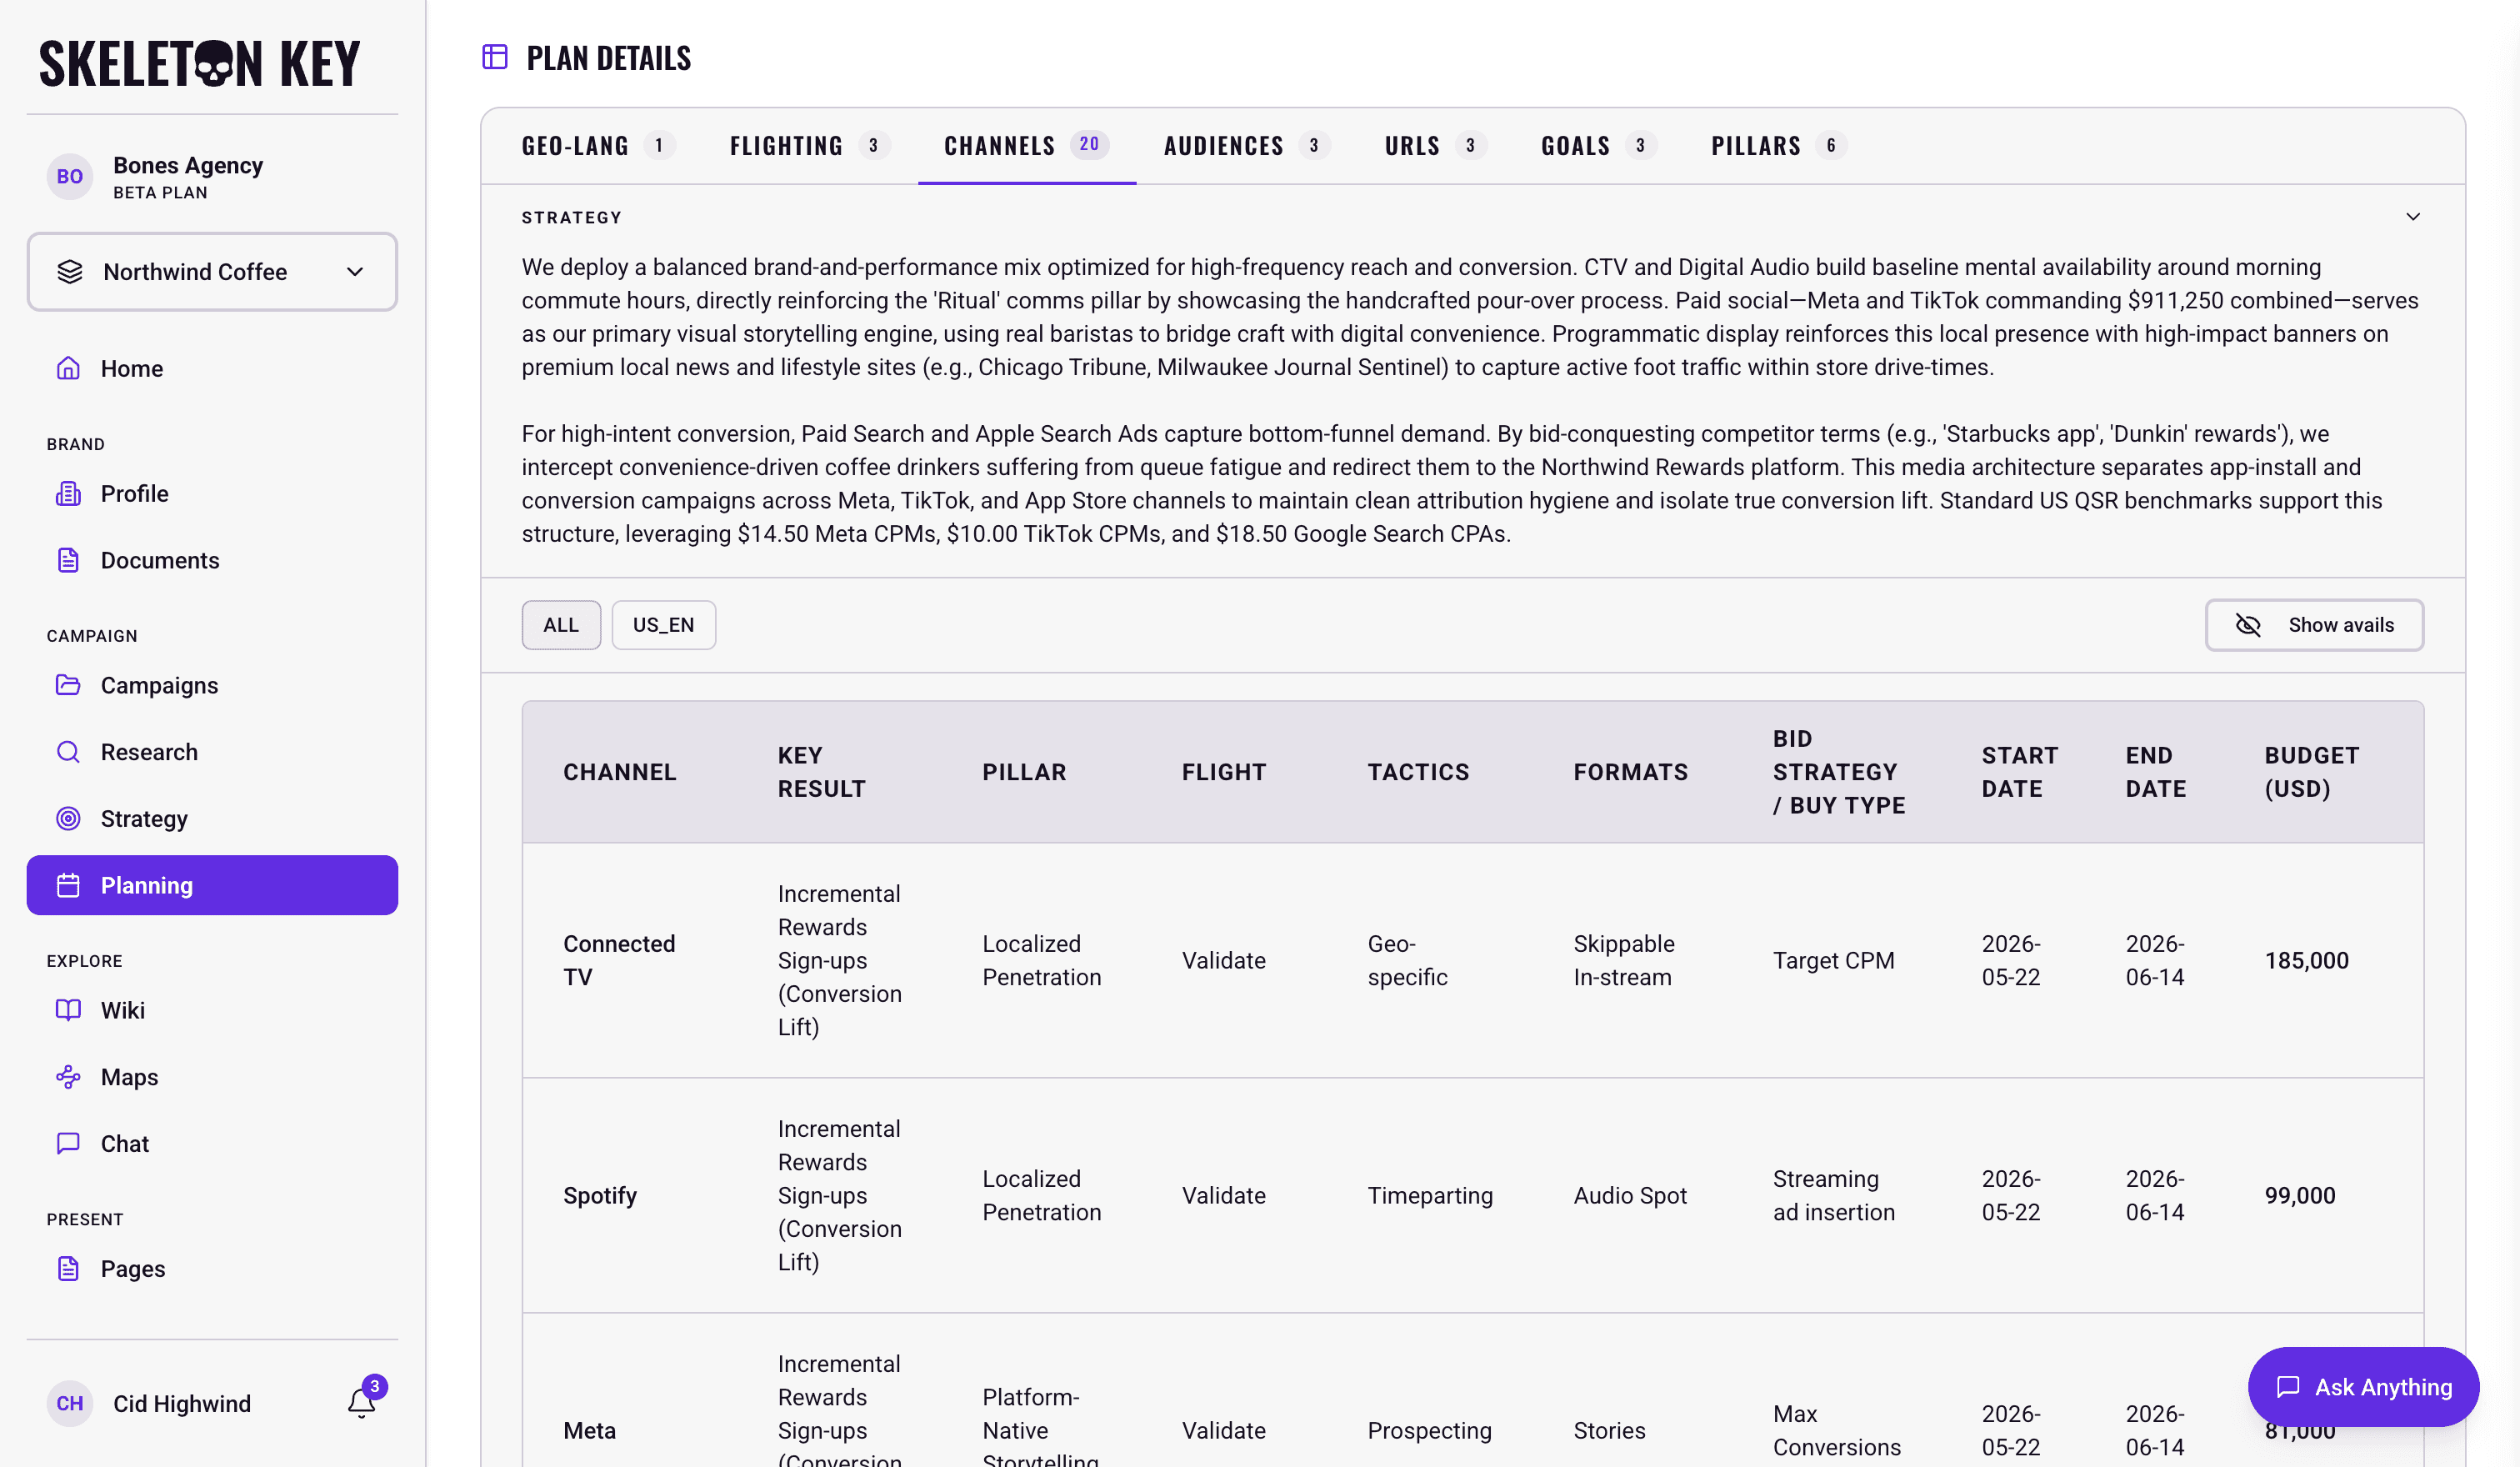Screen dimensions: 2520x1467
Task: Open the Ask Anything assistant
Action: tap(2364, 1387)
